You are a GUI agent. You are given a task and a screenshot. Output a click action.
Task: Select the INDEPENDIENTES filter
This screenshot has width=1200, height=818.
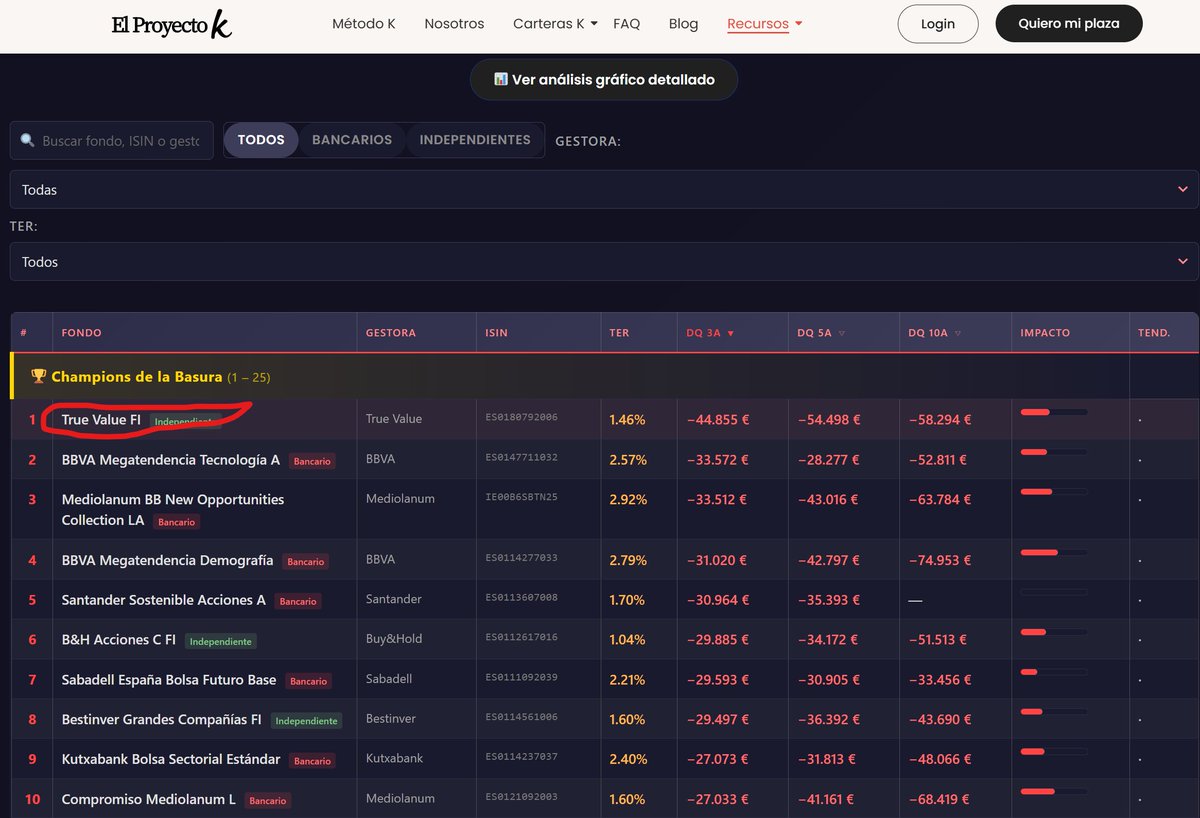coord(475,140)
